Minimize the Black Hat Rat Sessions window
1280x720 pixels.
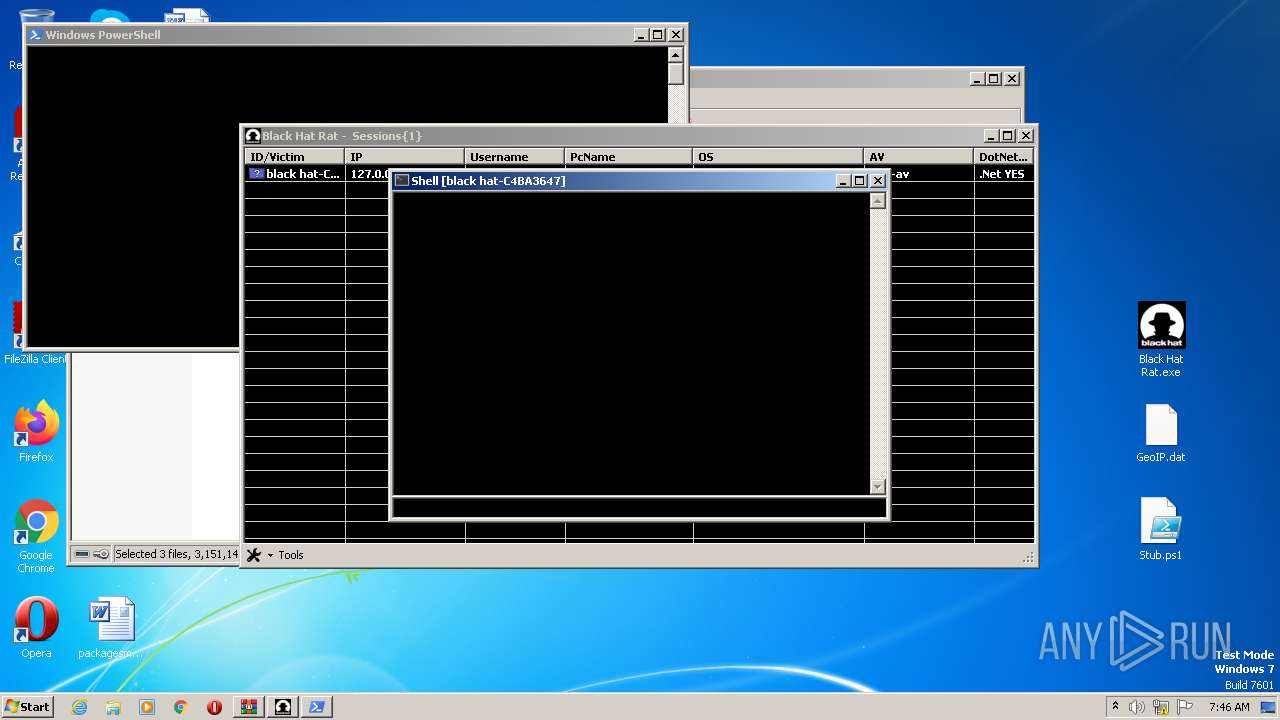click(x=991, y=136)
